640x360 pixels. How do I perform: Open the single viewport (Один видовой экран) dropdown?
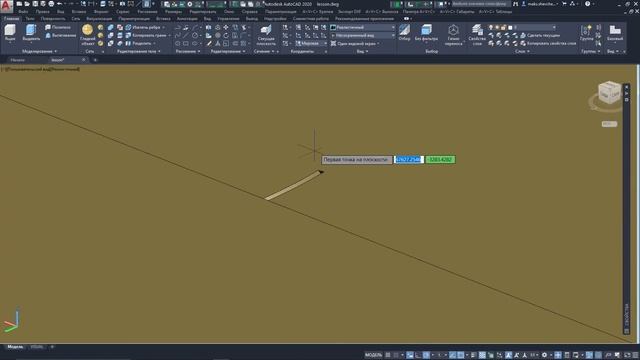click(355, 43)
